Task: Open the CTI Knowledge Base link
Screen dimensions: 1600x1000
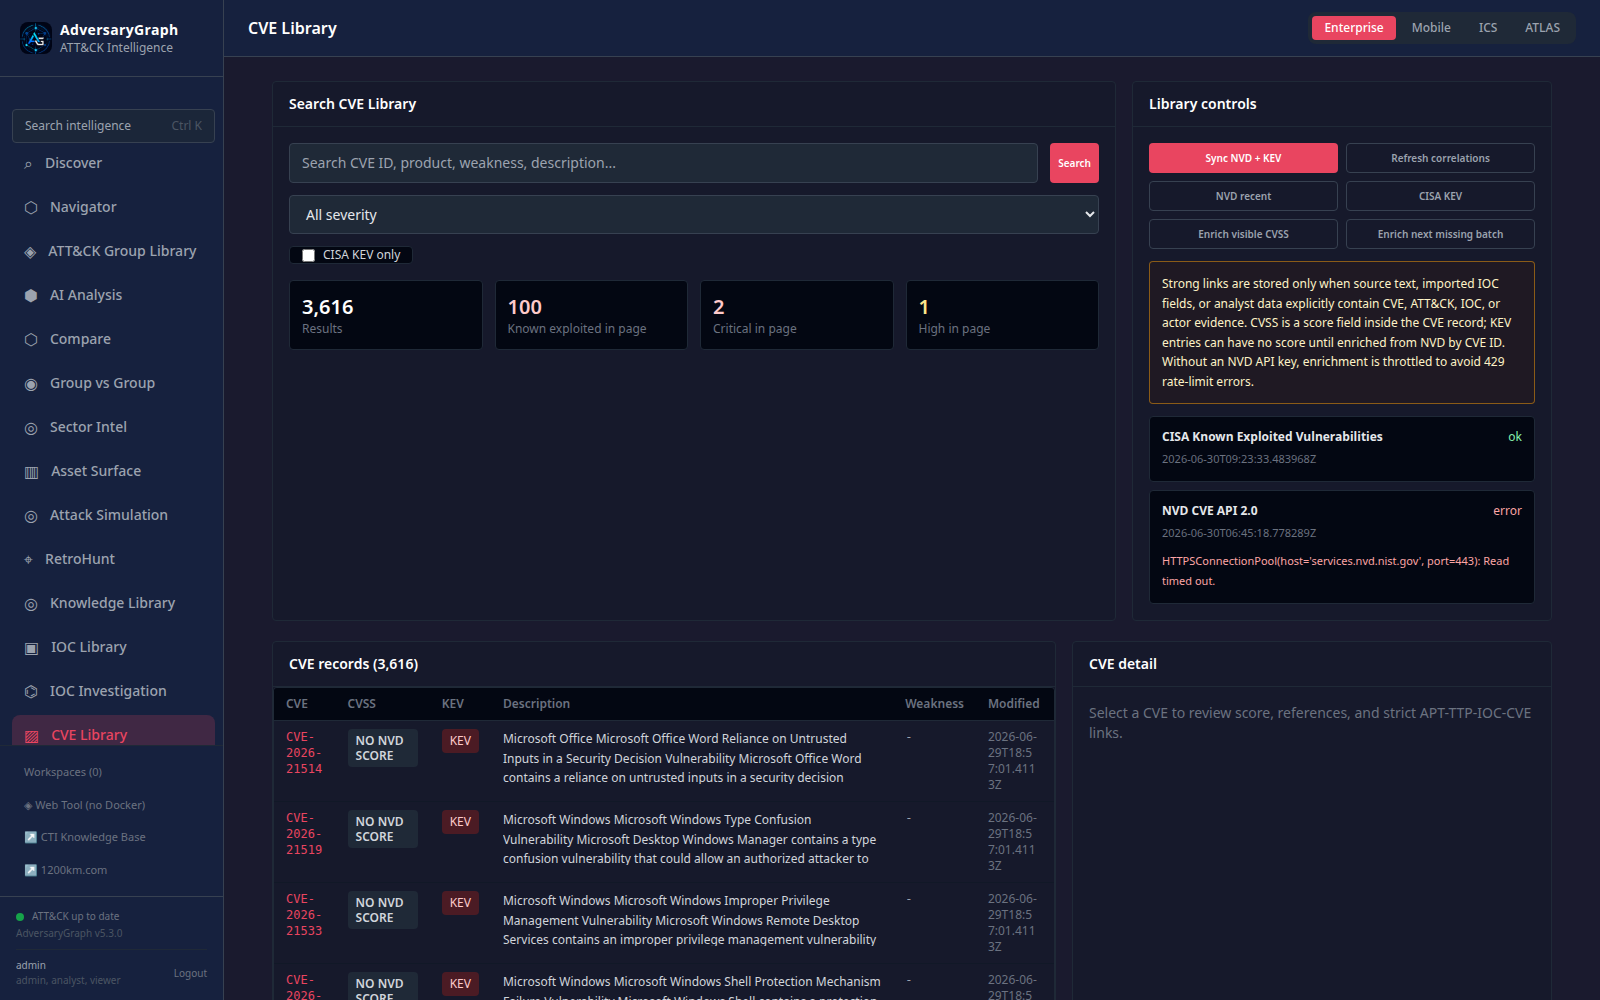Action: pyautogui.click(x=85, y=838)
